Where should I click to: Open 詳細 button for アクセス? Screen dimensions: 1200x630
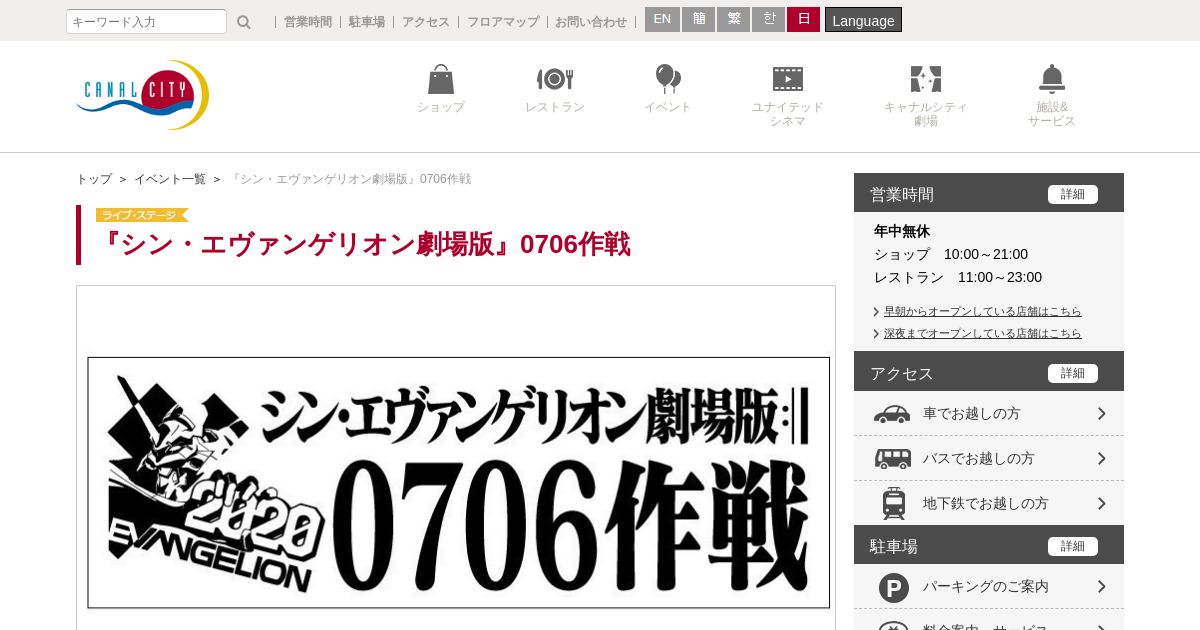[x=1073, y=373]
